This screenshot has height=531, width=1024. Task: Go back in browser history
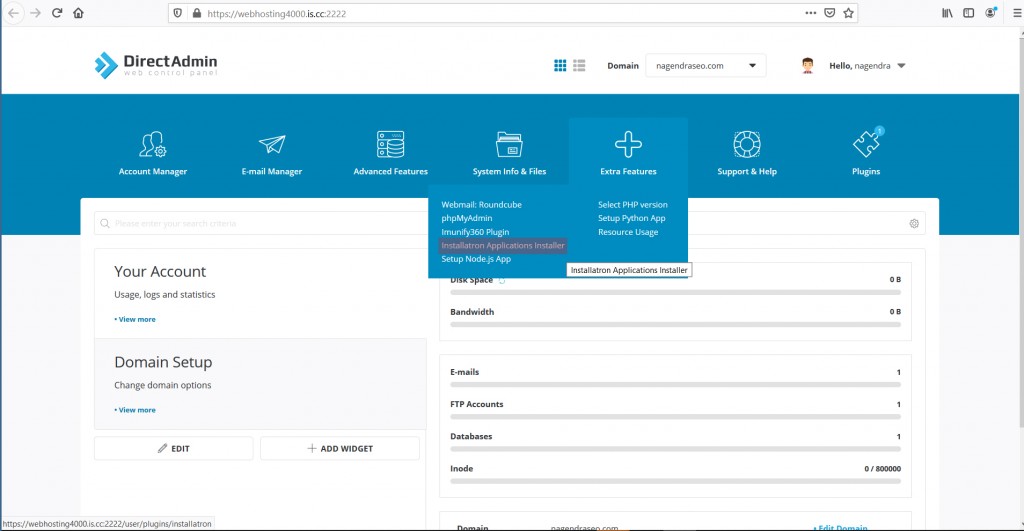click(14, 13)
